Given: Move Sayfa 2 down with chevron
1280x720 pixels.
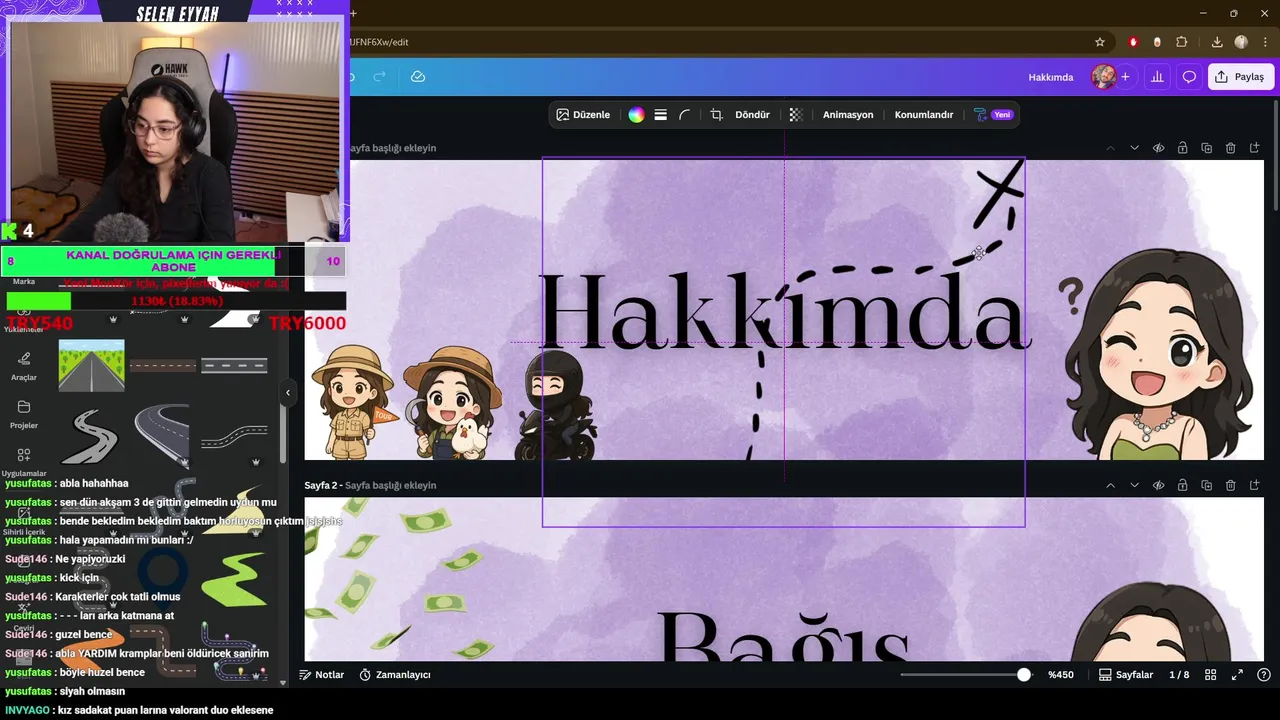Looking at the screenshot, I should pos(1134,485).
